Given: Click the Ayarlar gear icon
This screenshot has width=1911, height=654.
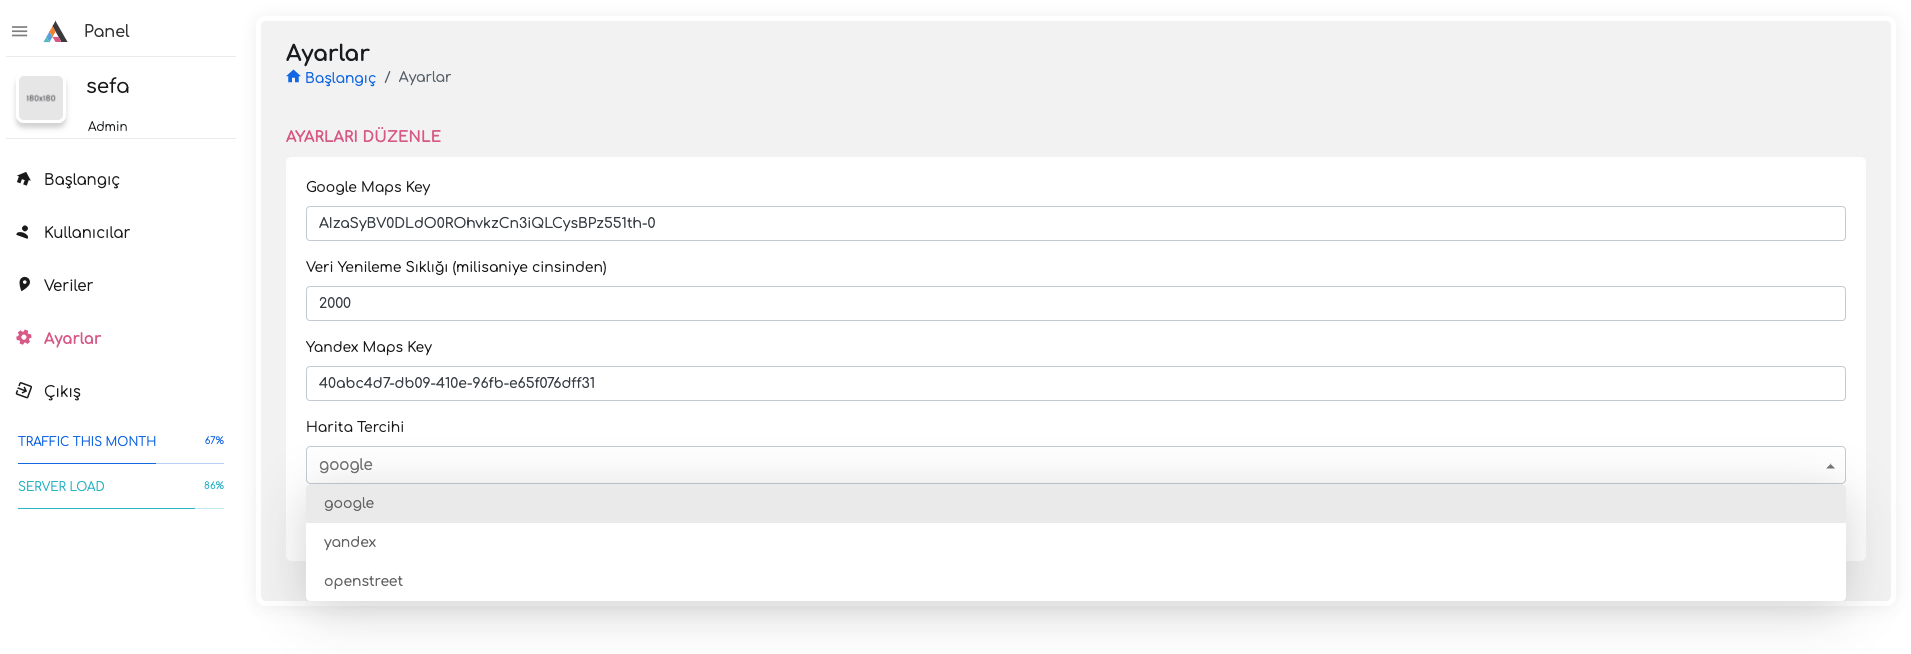Looking at the screenshot, I should click(24, 338).
